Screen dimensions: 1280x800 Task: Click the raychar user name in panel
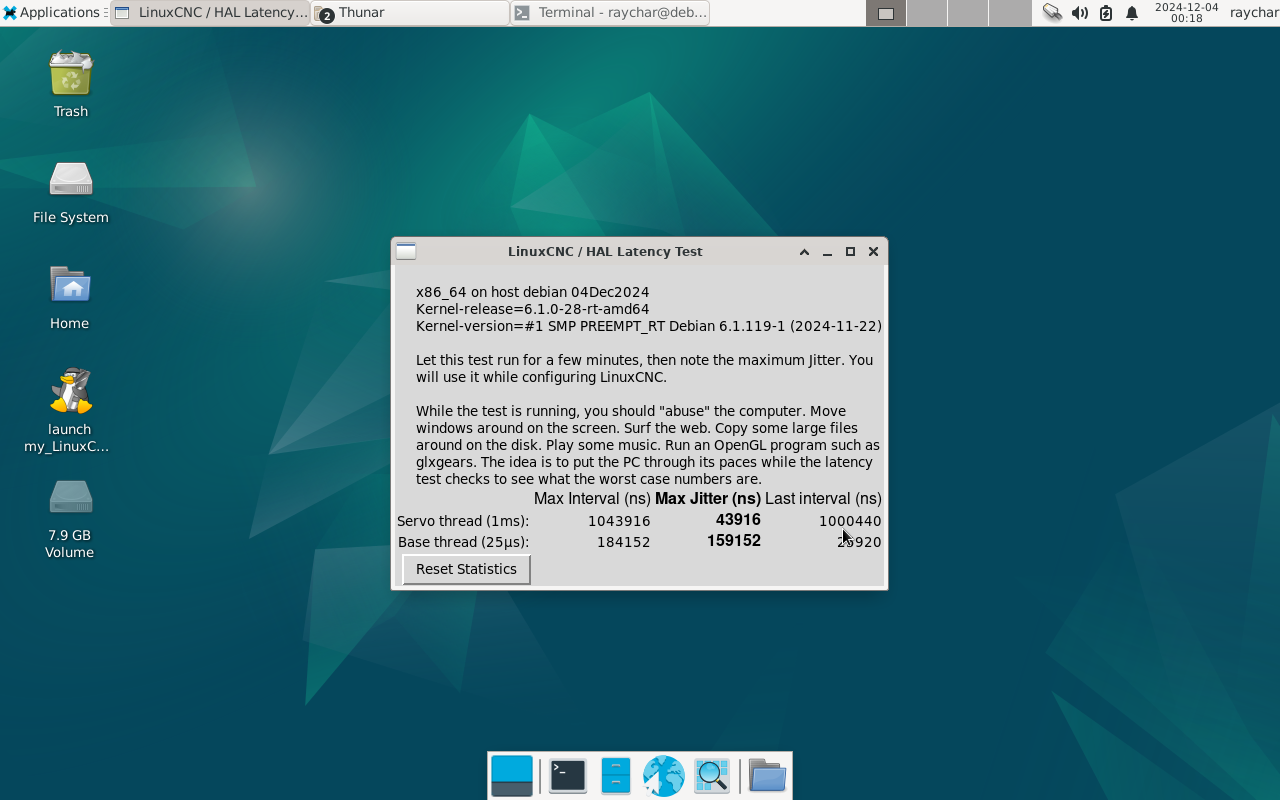point(1254,13)
